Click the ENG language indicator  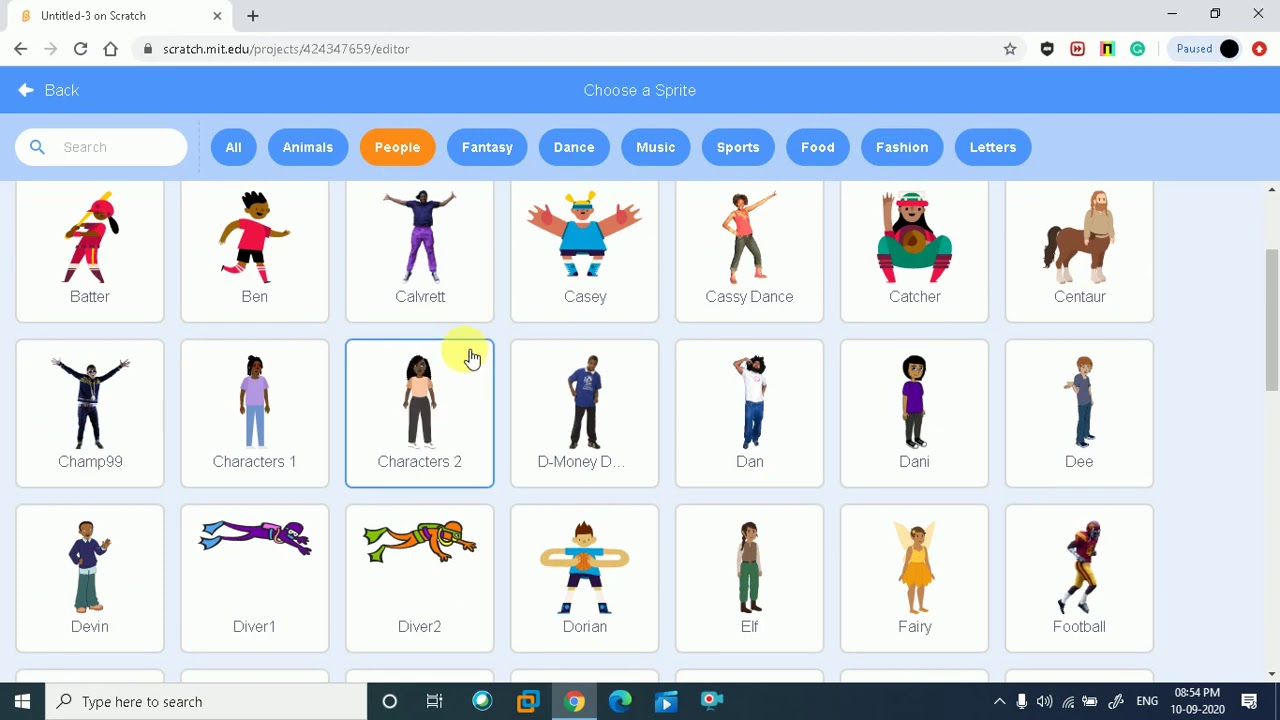[x=1147, y=701]
